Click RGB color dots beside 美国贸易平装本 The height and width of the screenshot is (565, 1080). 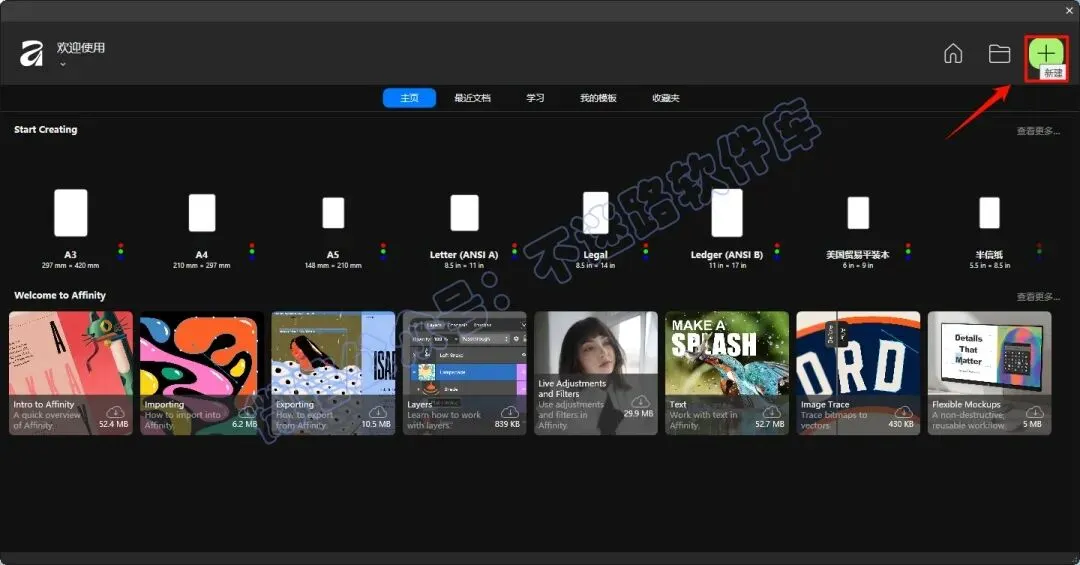[908, 251]
